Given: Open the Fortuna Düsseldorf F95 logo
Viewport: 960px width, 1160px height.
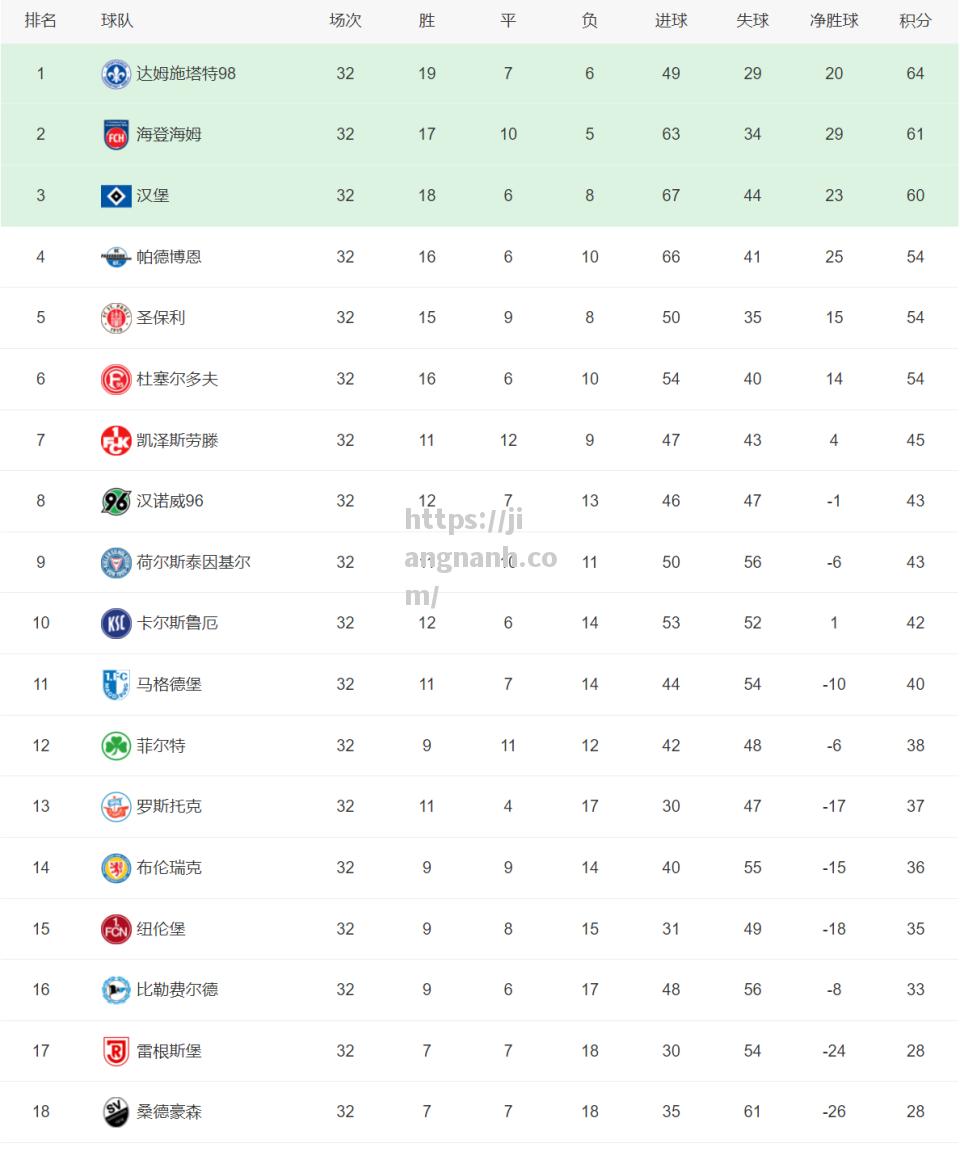Looking at the screenshot, I should [x=115, y=380].
